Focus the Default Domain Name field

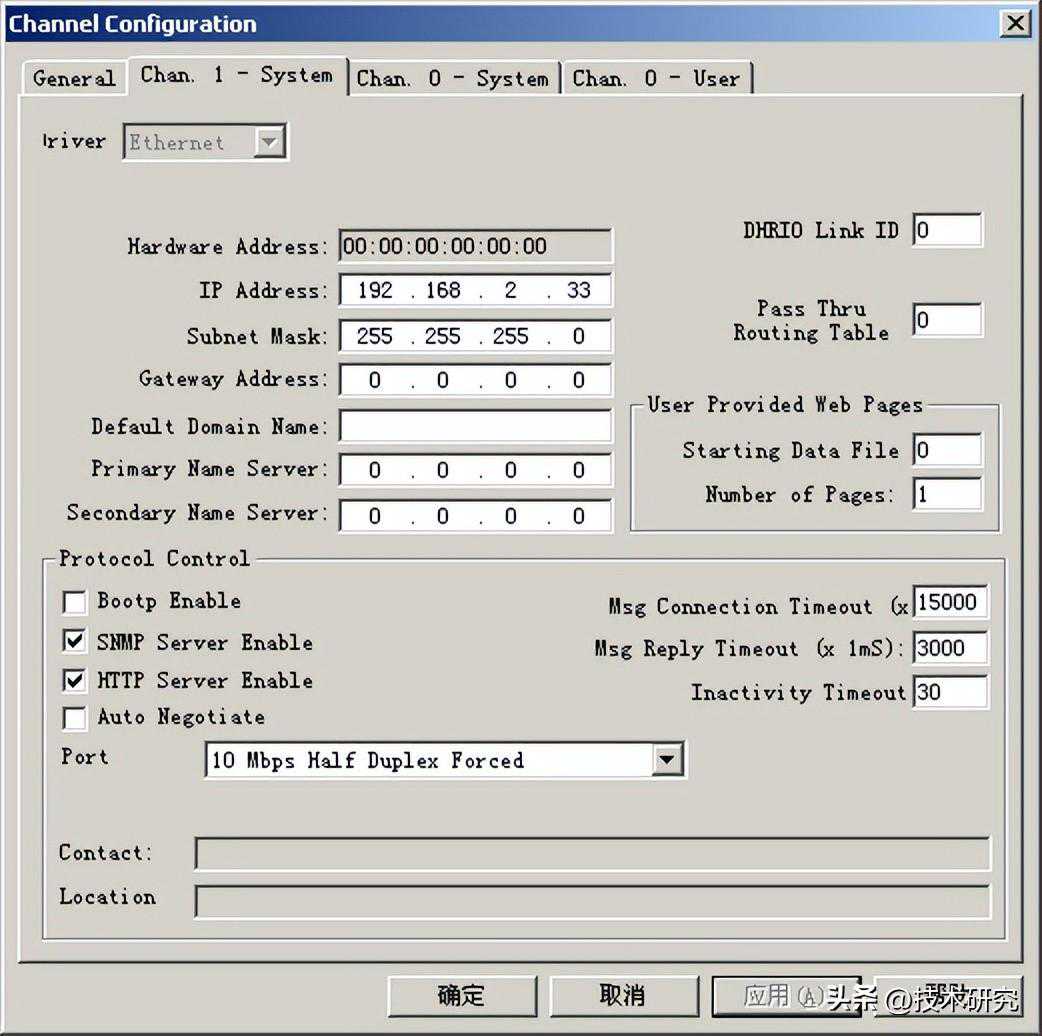pyautogui.click(x=475, y=426)
